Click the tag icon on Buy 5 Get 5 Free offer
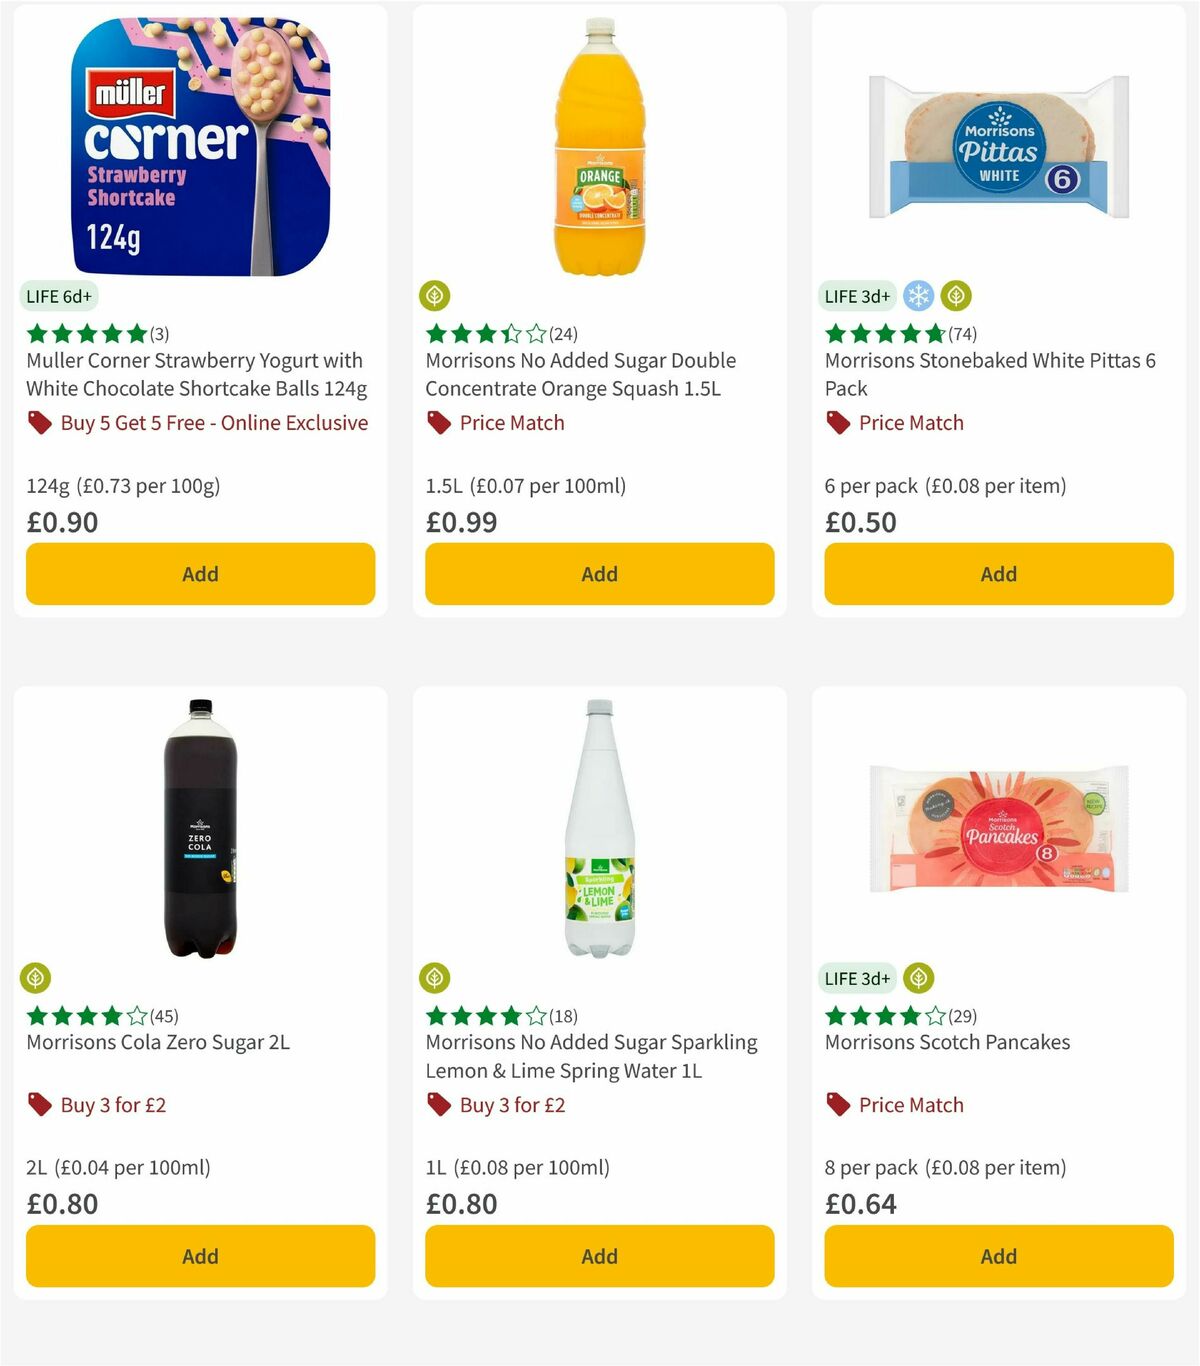The image size is (1200, 1366). tap(39, 423)
